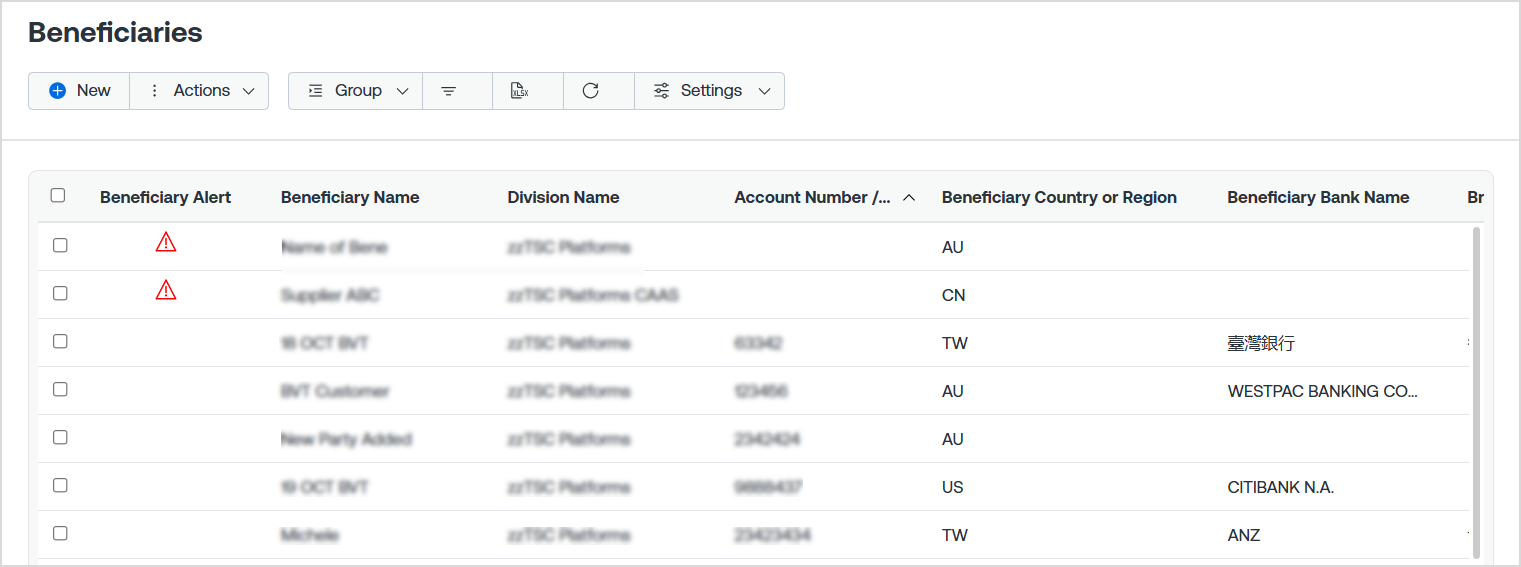Click the indent icon on the Group button

pyautogui.click(x=315, y=91)
